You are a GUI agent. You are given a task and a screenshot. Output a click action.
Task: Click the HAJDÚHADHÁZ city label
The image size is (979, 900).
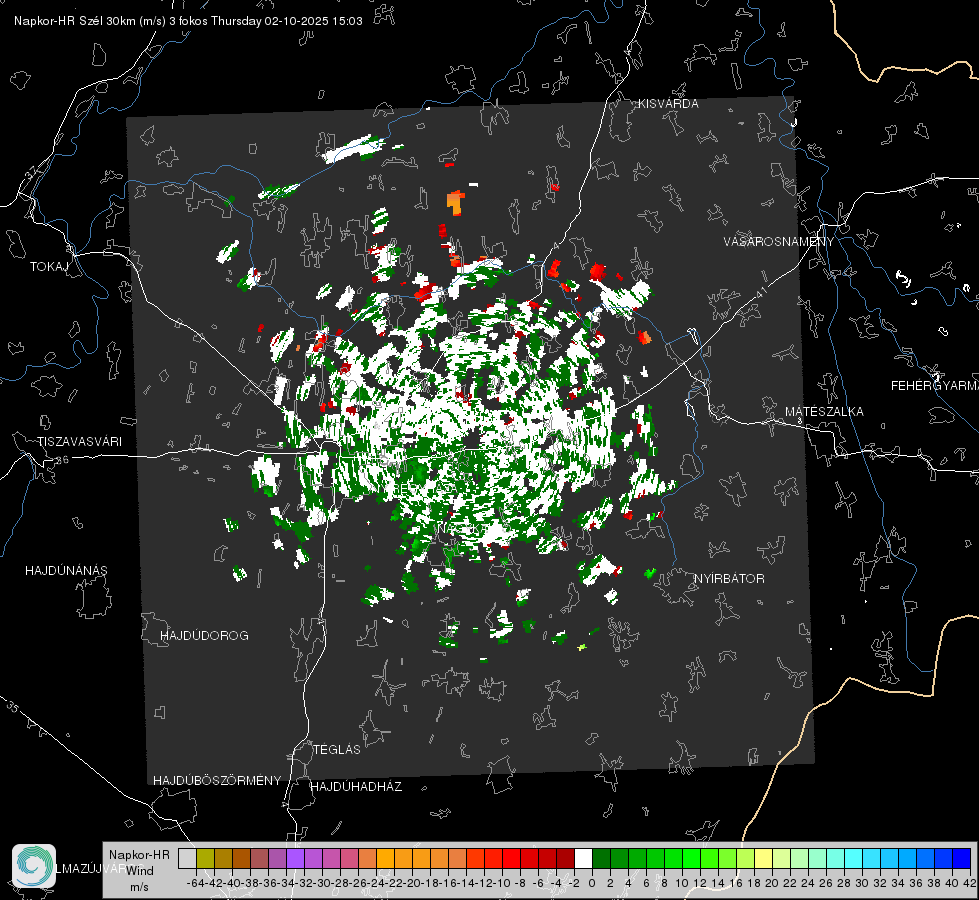(357, 786)
